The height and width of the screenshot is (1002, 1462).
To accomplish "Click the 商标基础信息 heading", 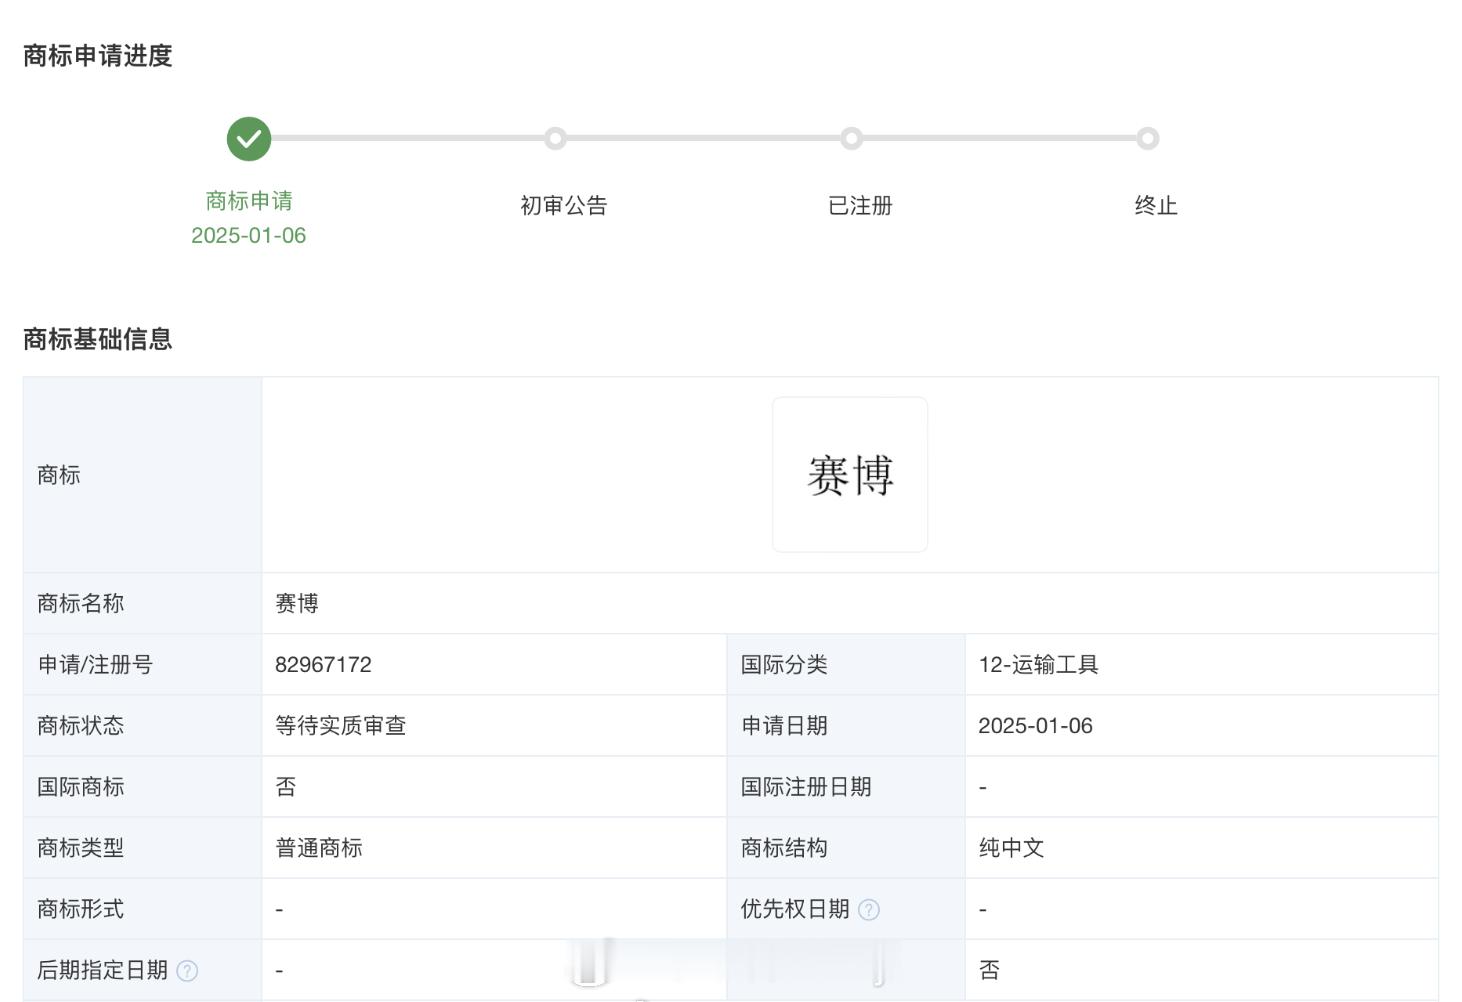I will pyautogui.click(x=98, y=340).
